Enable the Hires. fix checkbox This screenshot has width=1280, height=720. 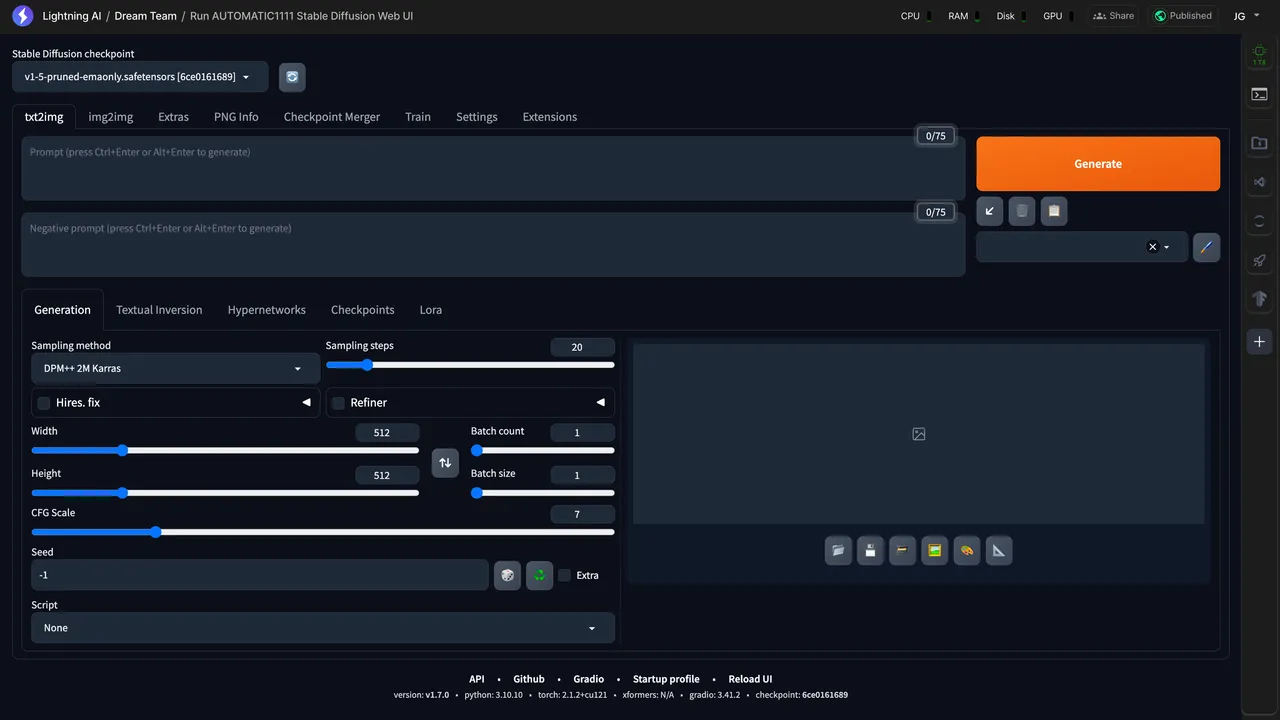pos(44,403)
